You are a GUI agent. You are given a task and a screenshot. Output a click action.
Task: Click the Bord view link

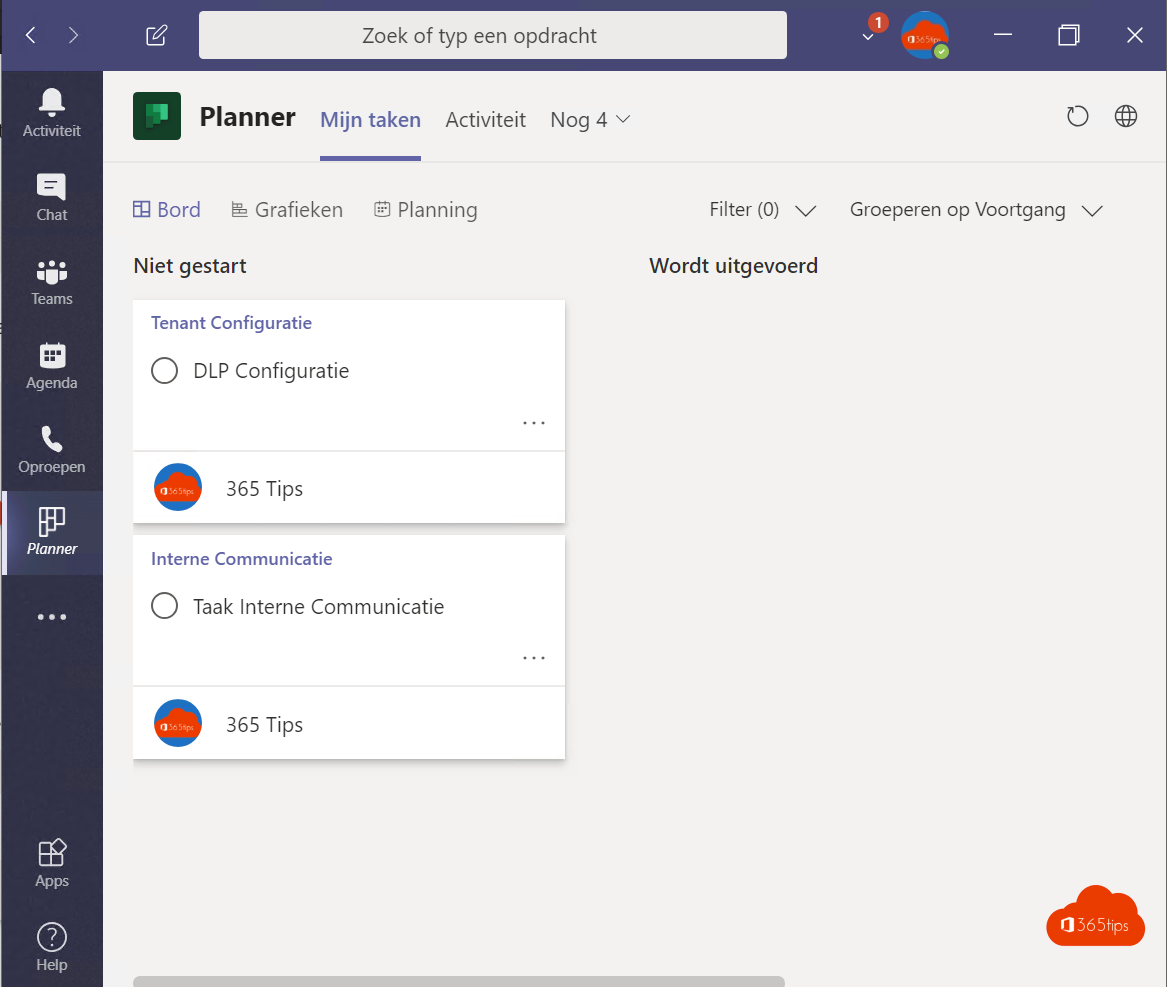166,209
